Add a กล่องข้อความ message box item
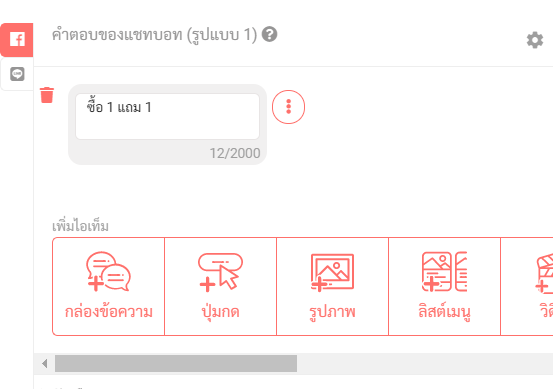Image resolution: width=553 pixels, height=389 pixels. [109, 286]
